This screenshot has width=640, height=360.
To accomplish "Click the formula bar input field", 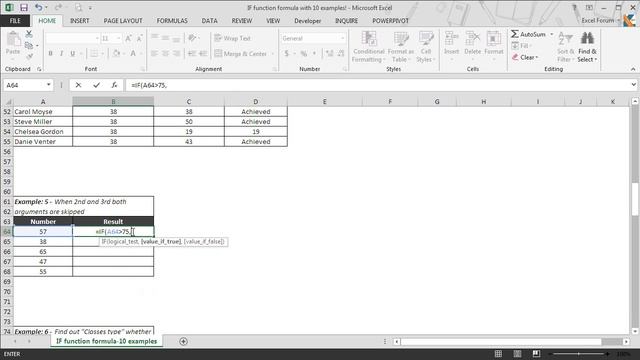I will (x=377, y=85).
